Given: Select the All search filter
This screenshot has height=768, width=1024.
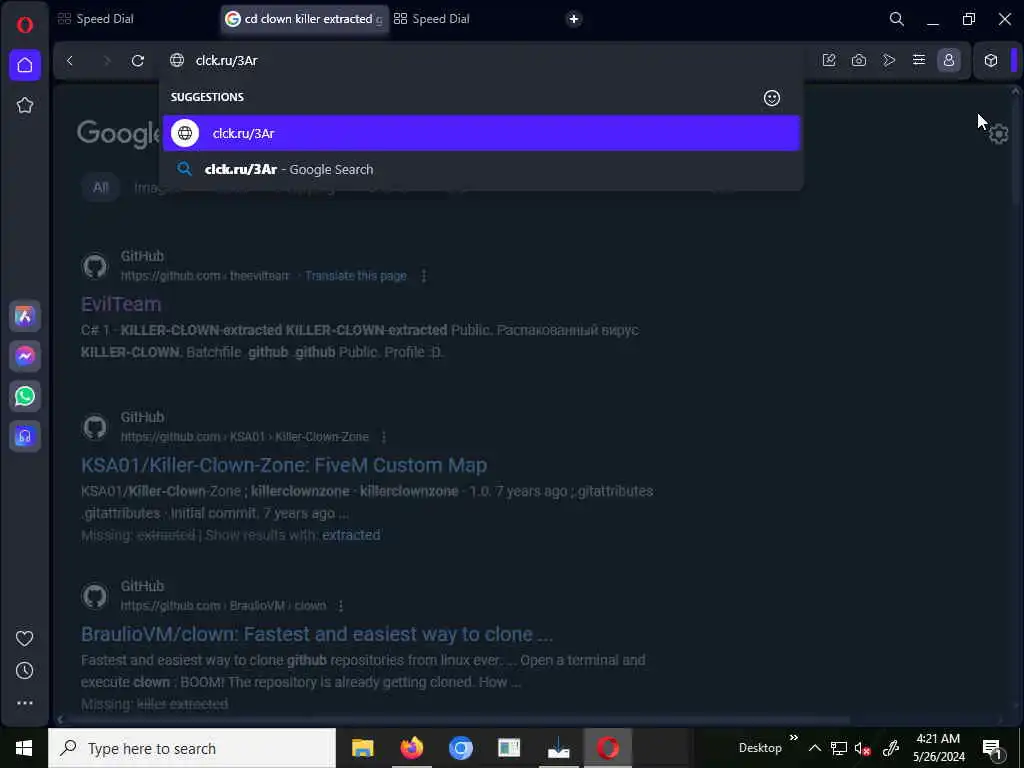Looking at the screenshot, I should click(101, 187).
